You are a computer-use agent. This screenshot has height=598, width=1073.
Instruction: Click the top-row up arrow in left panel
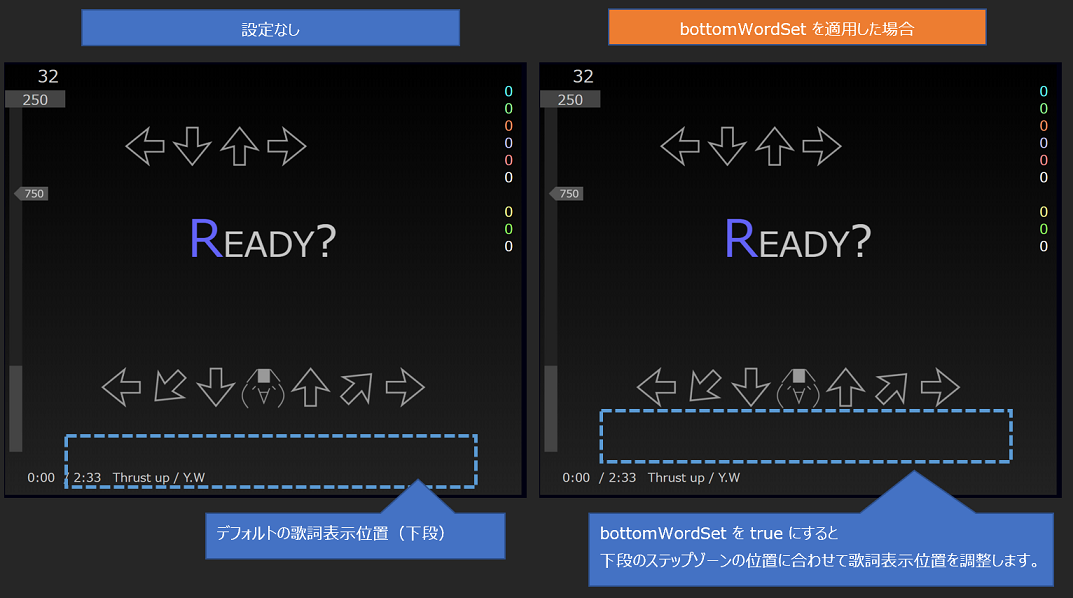tap(240, 146)
